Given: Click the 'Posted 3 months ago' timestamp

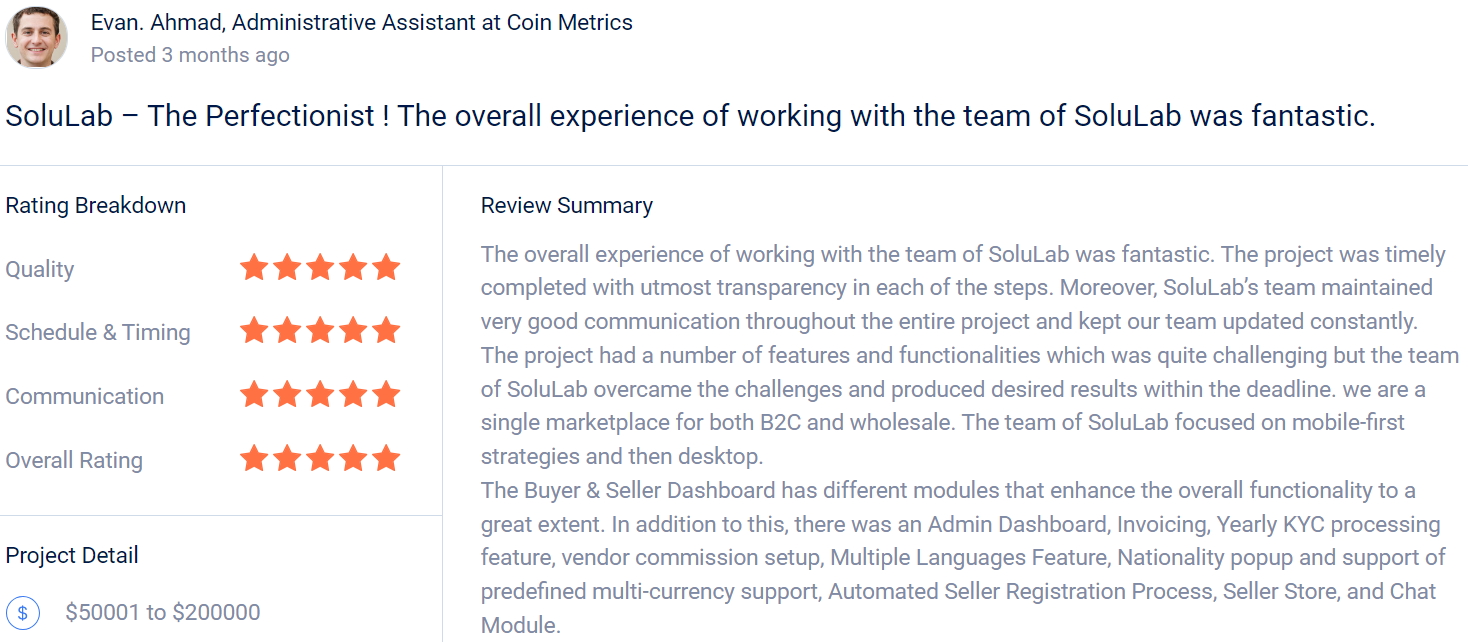Looking at the screenshot, I should [190, 55].
